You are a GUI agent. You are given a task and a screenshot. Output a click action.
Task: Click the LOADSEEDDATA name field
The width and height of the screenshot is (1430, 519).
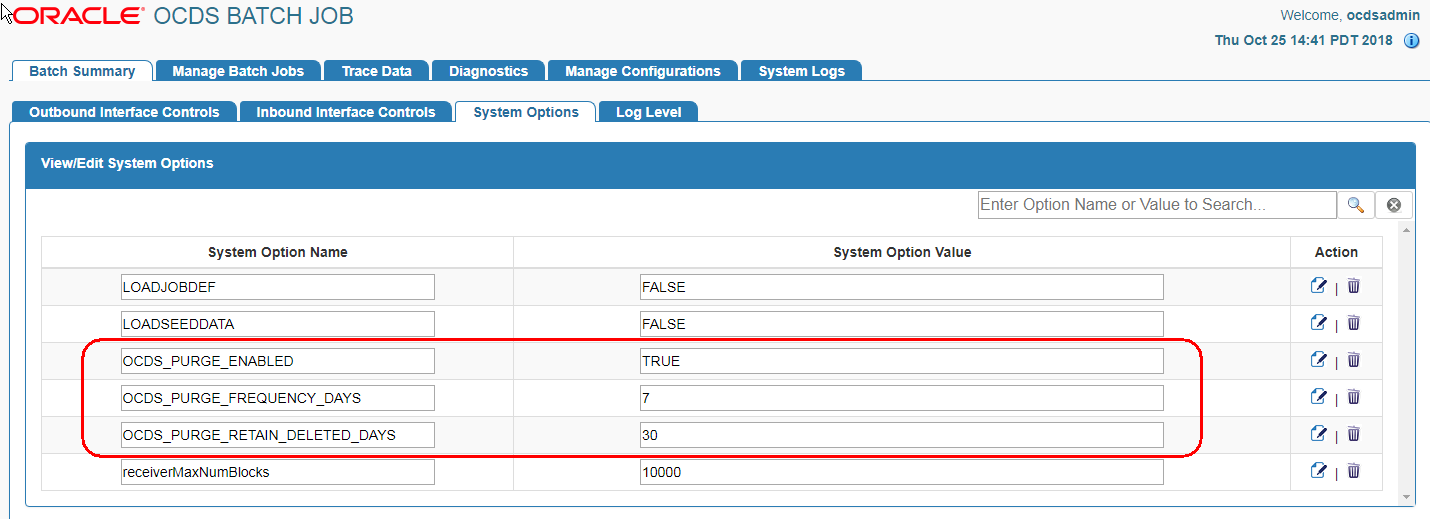click(x=278, y=324)
